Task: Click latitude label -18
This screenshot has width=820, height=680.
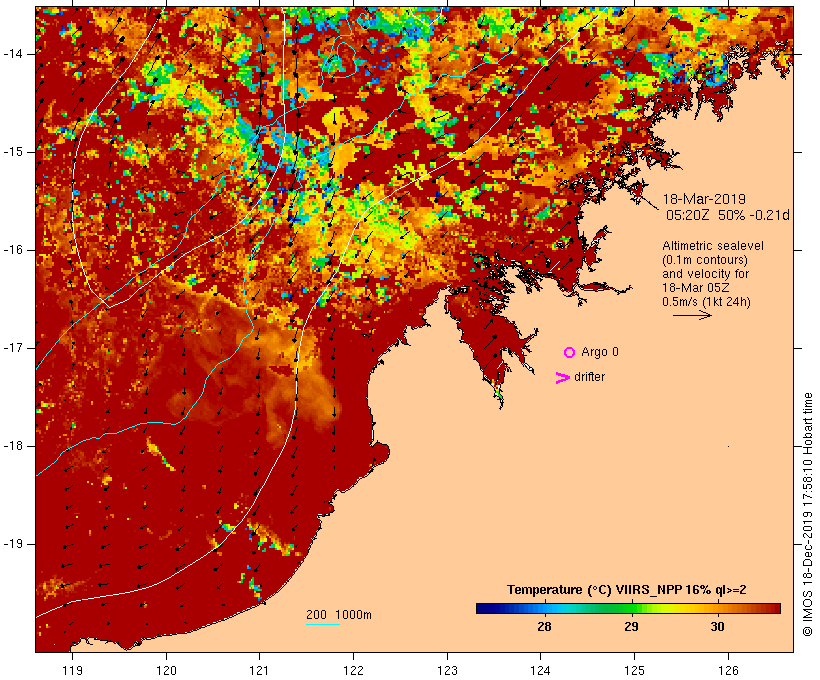Action: pos(13,446)
